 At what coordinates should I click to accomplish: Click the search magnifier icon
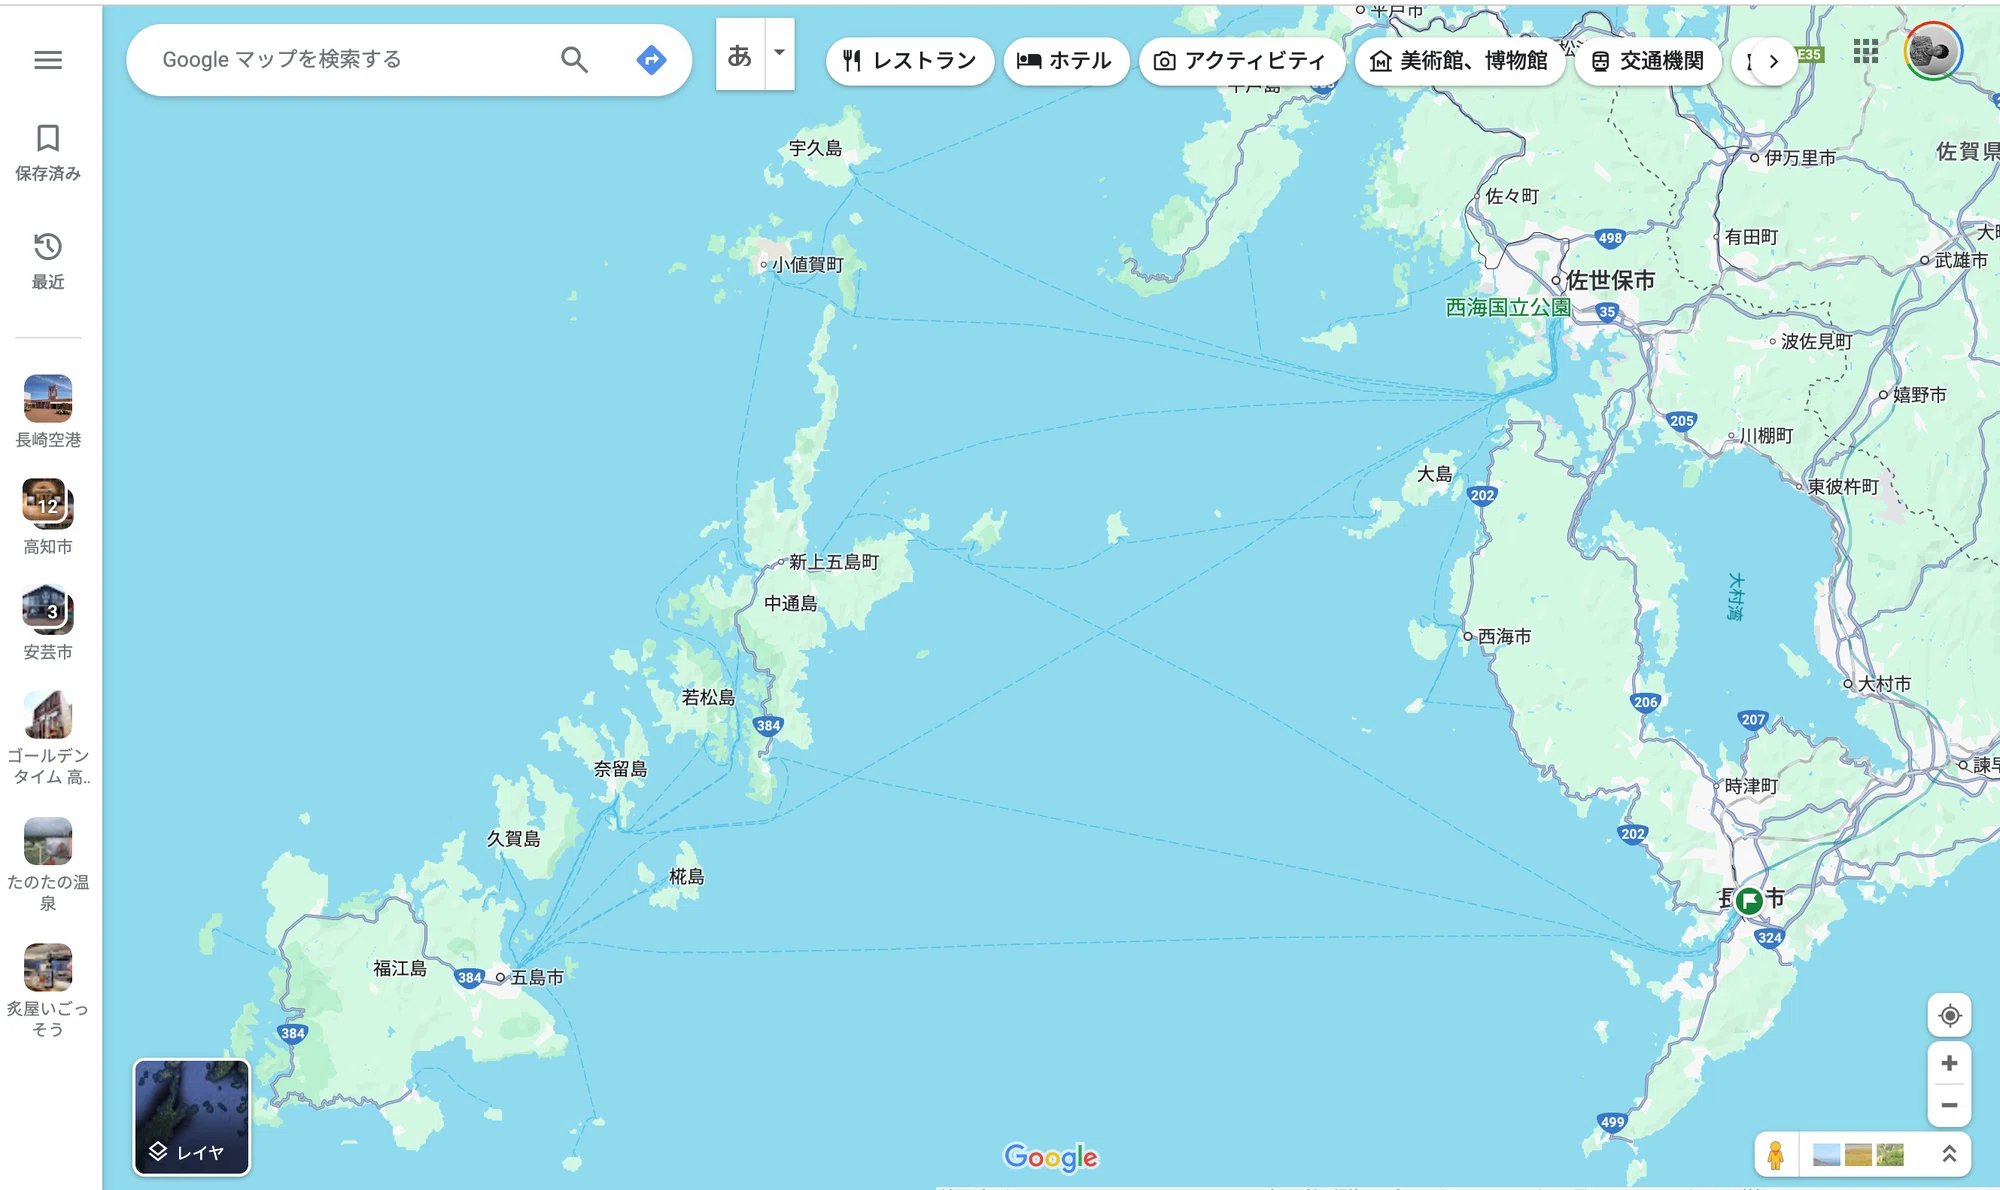[x=574, y=60]
